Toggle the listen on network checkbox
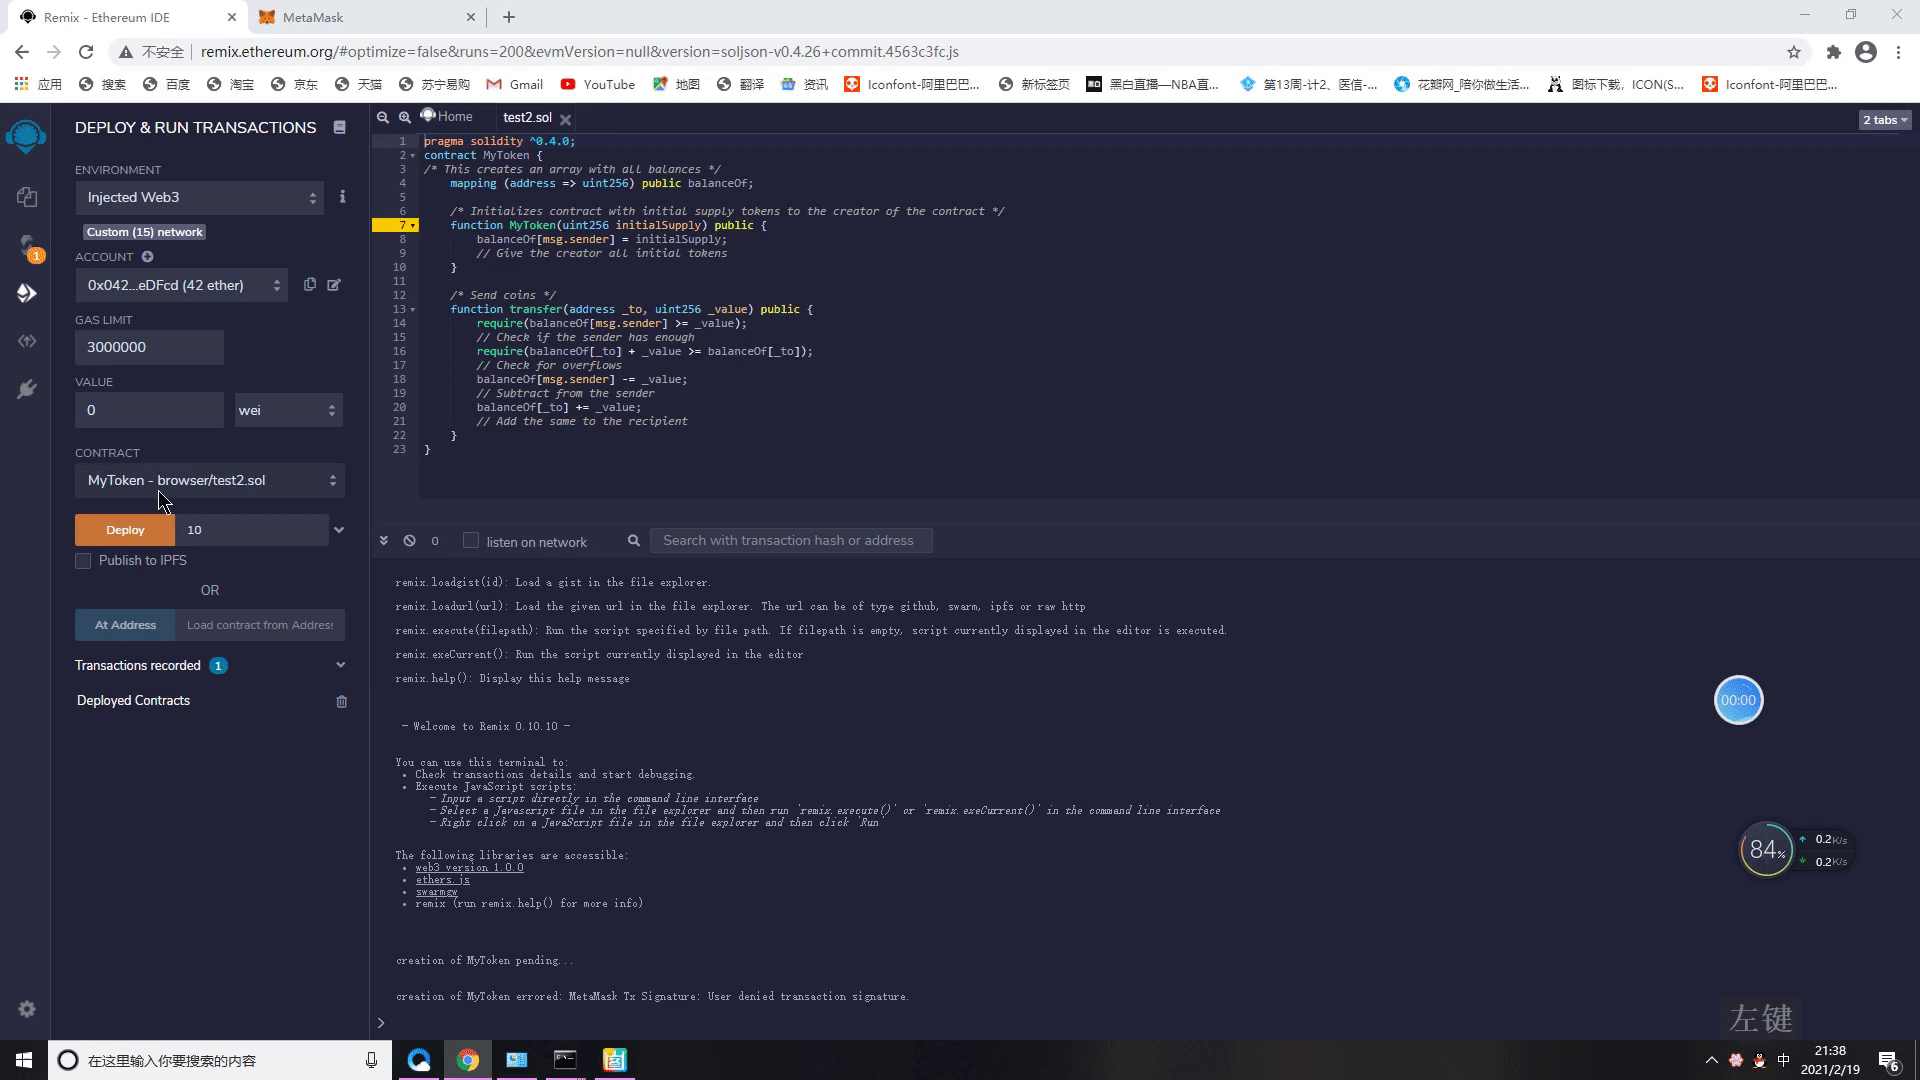This screenshot has height=1080, width=1920. pyautogui.click(x=471, y=541)
